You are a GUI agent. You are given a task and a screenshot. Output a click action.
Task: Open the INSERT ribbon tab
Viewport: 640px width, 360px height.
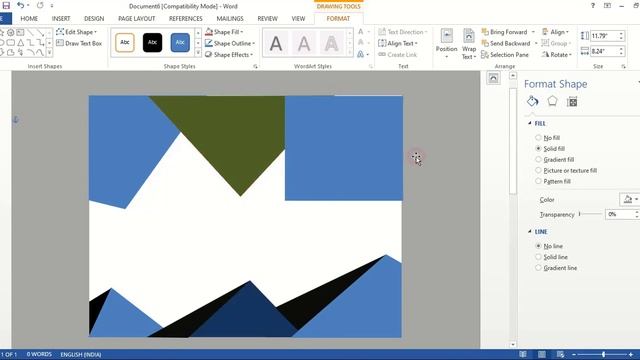pyautogui.click(x=61, y=19)
